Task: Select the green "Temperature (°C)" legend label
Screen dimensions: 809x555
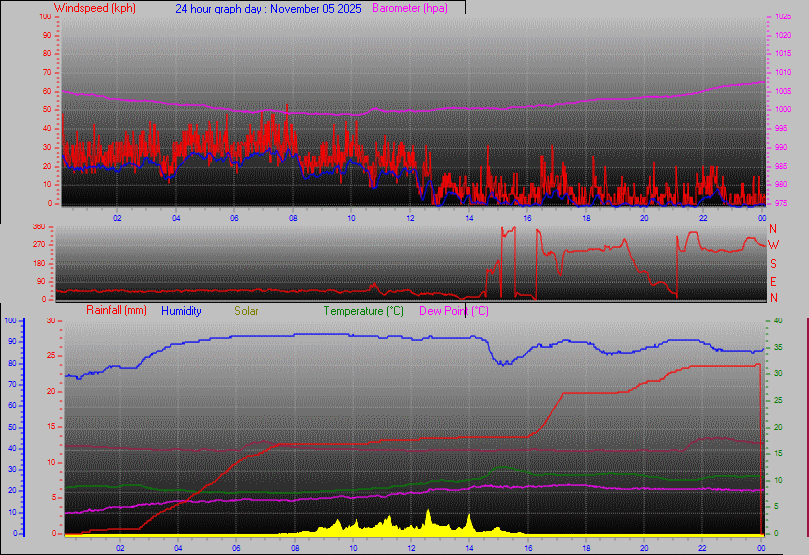Action: point(363,311)
